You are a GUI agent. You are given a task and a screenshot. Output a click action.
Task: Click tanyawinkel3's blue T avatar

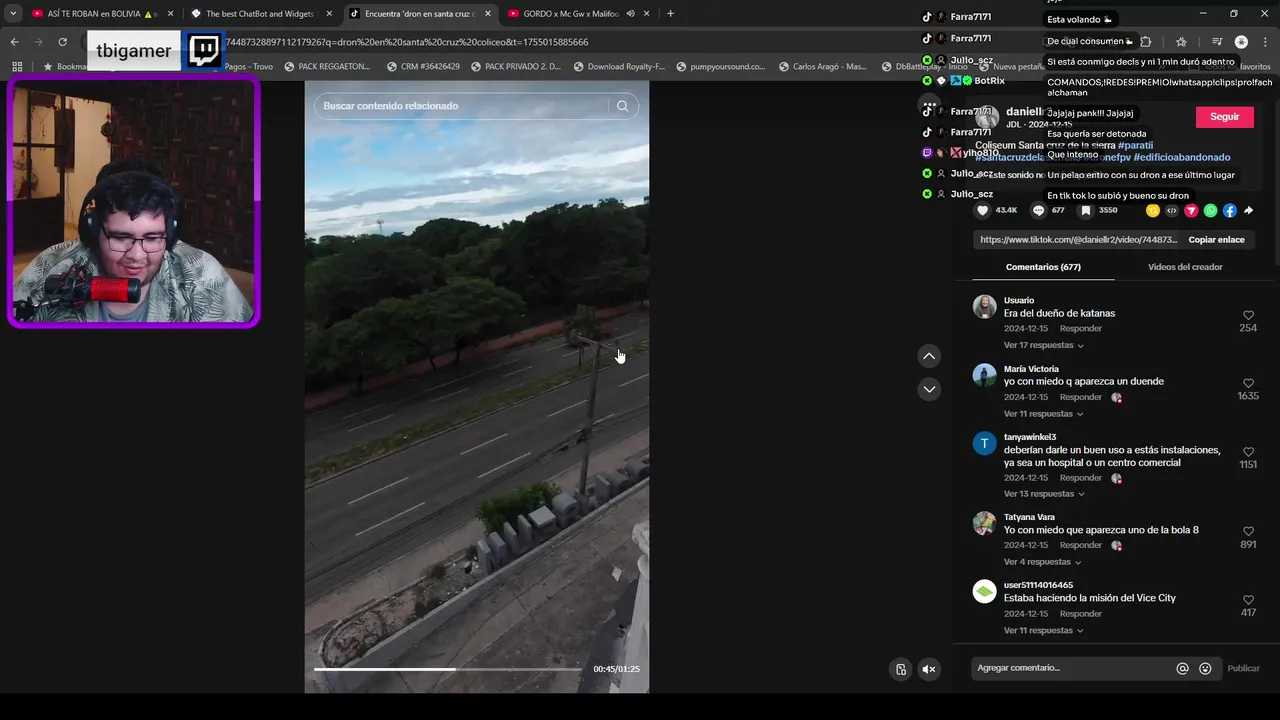pos(985,444)
